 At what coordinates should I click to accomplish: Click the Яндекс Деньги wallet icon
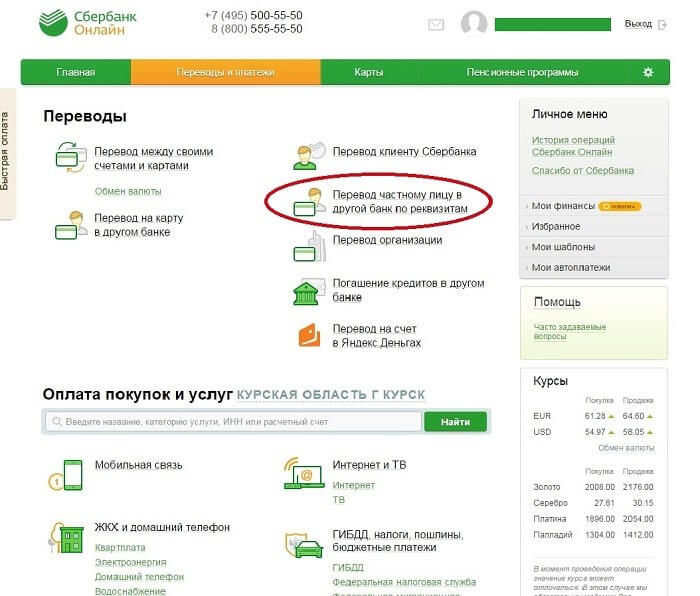click(309, 335)
